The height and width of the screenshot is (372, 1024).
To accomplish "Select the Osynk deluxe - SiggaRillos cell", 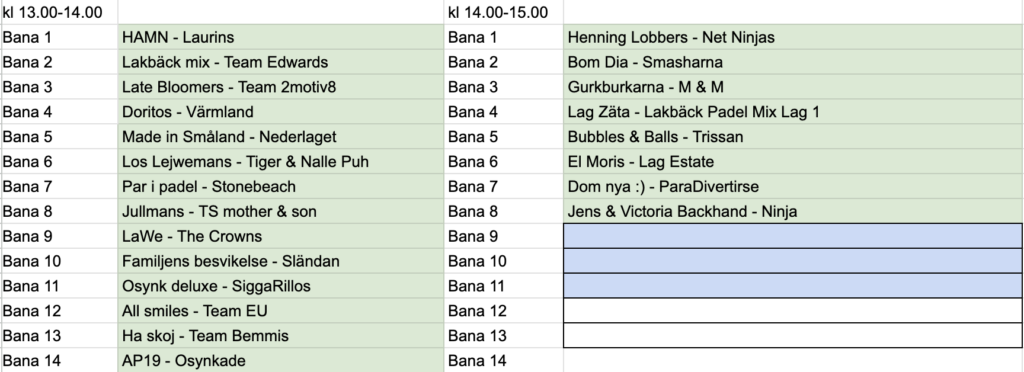I will pyautogui.click(x=281, y=286).
